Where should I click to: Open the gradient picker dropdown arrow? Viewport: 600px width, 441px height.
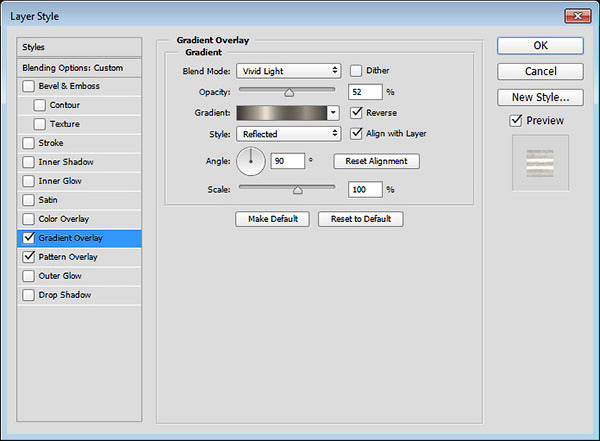[333, 113]
